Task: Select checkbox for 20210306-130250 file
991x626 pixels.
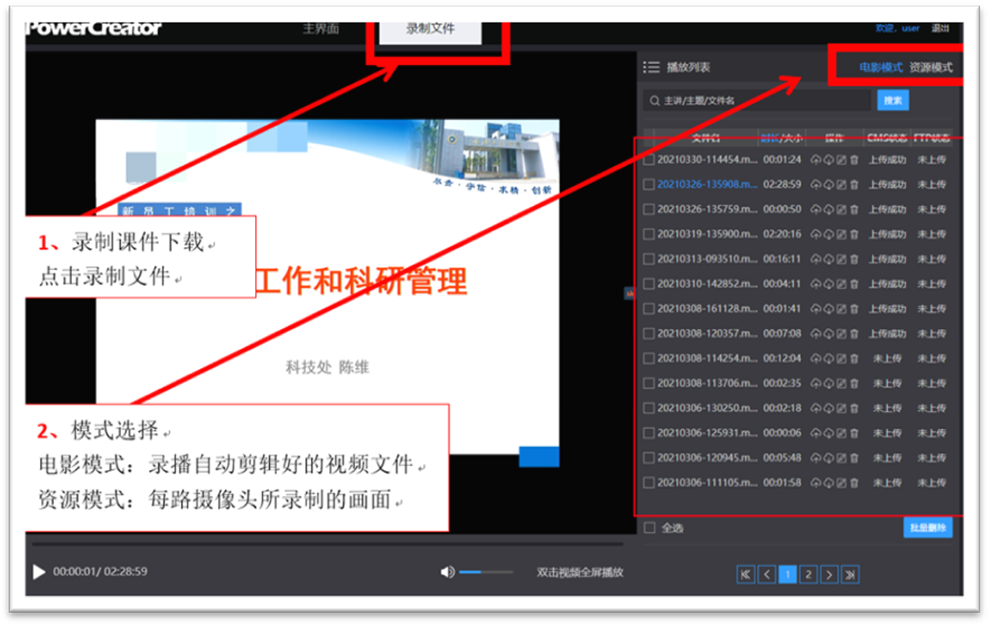Action: (x=649, y=408)
